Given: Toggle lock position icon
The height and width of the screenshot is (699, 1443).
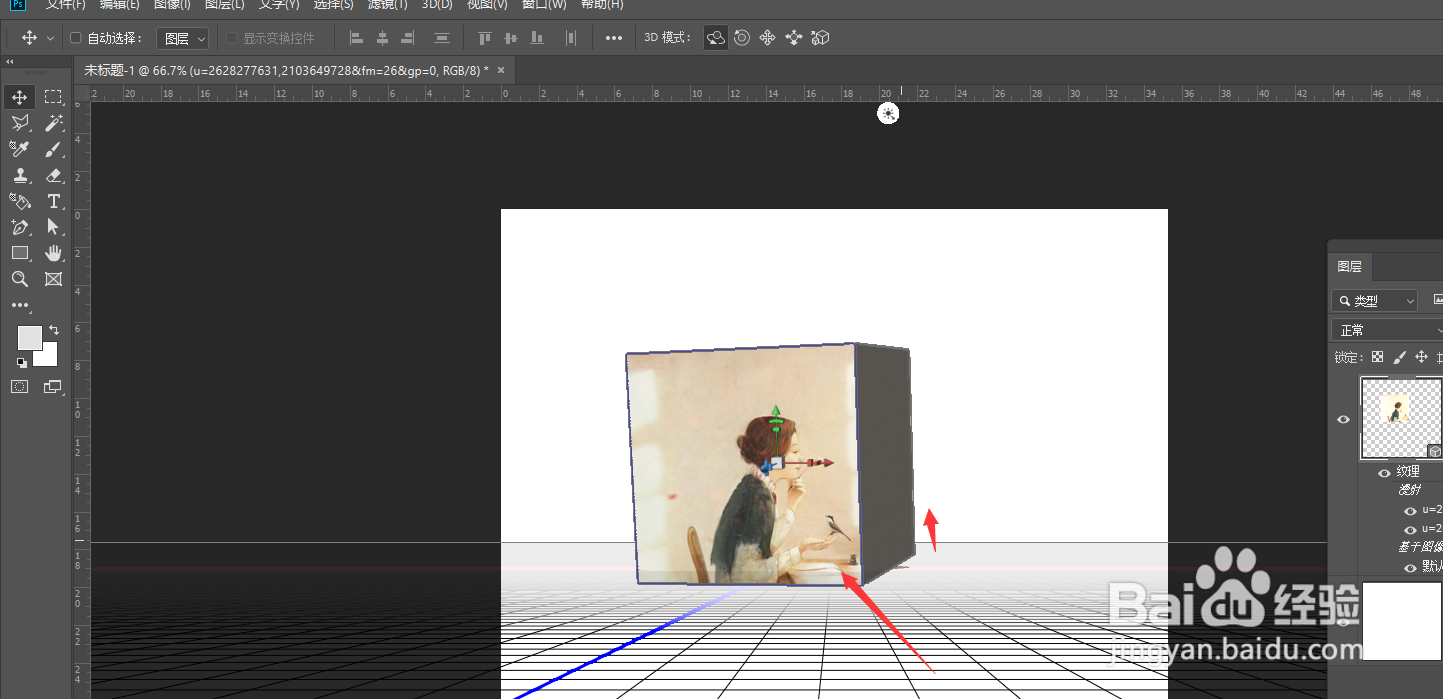Looking at the screenshot, I should tap(1422, 357).
